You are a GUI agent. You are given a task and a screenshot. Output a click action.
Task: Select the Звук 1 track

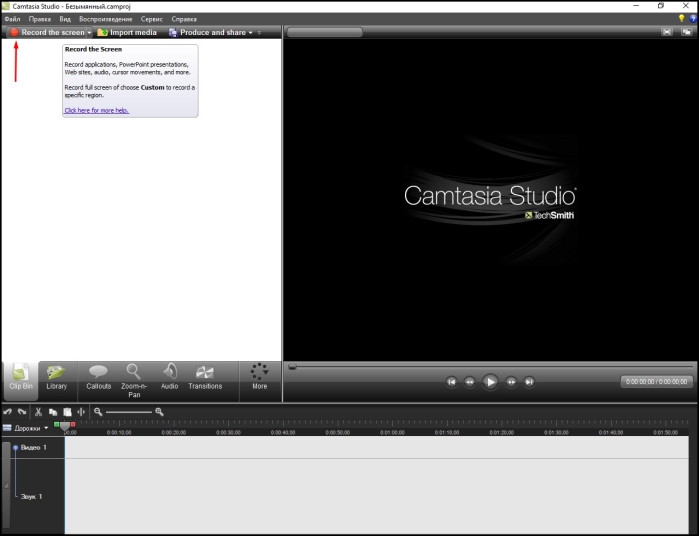click(x=31, y=496)
